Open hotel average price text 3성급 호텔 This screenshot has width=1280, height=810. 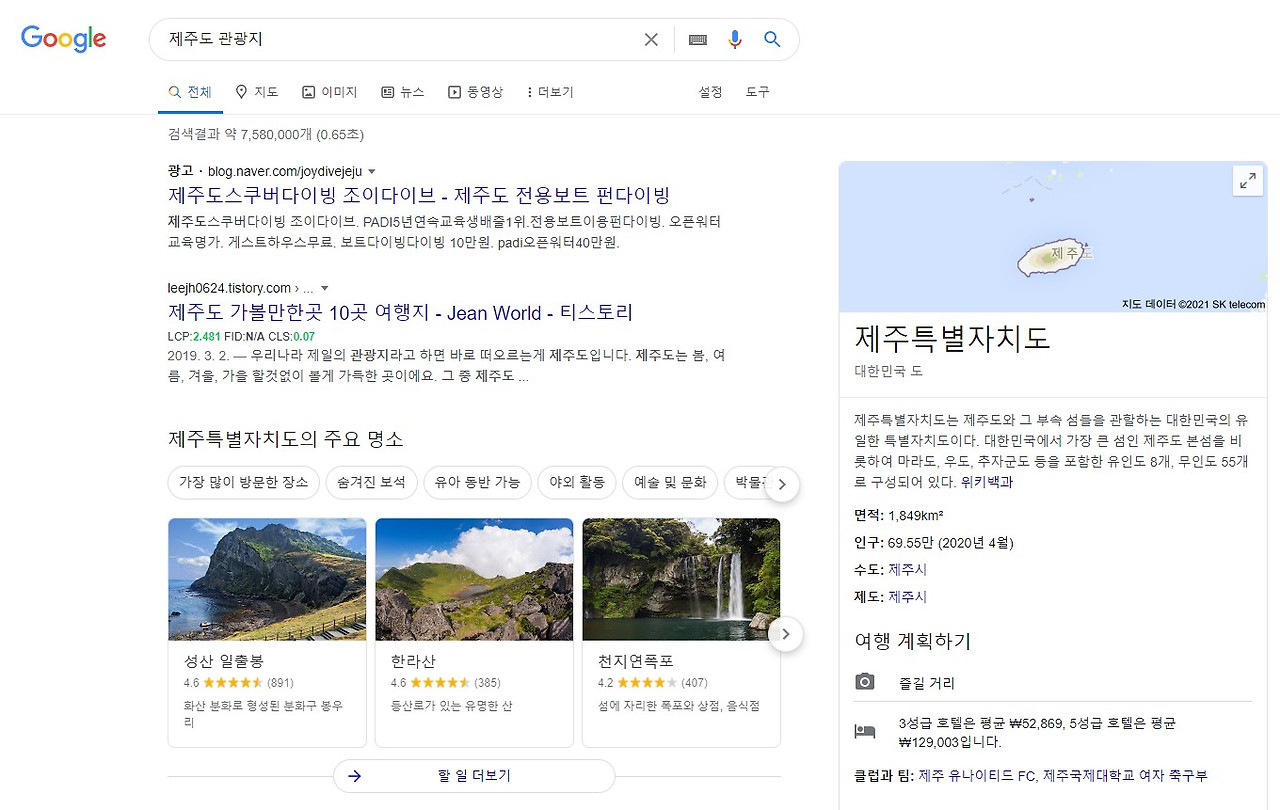pyautogui.click(x=1038, y=733)
